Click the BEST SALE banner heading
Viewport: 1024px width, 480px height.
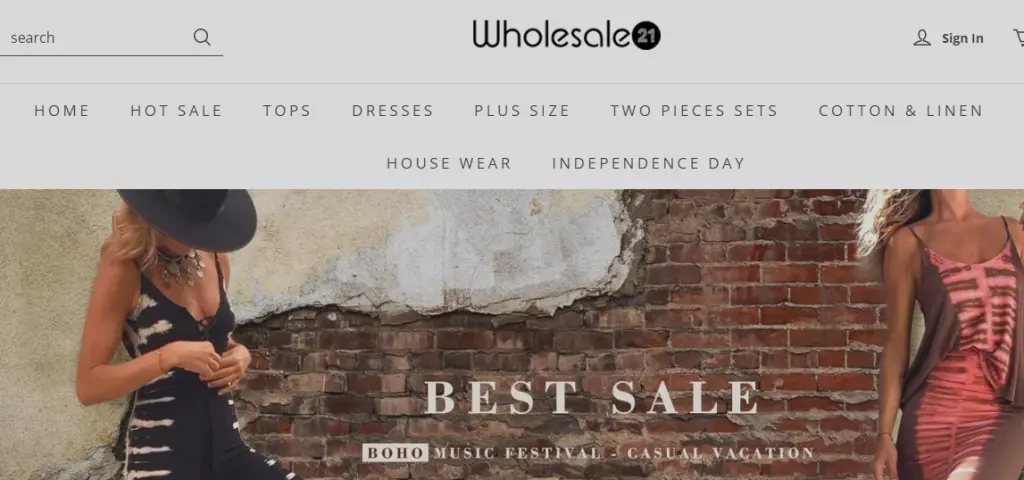coord(592,396)
